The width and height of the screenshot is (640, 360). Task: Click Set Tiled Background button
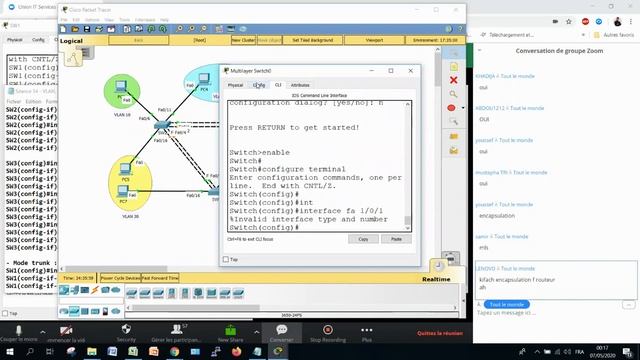(x=313, y=40)
